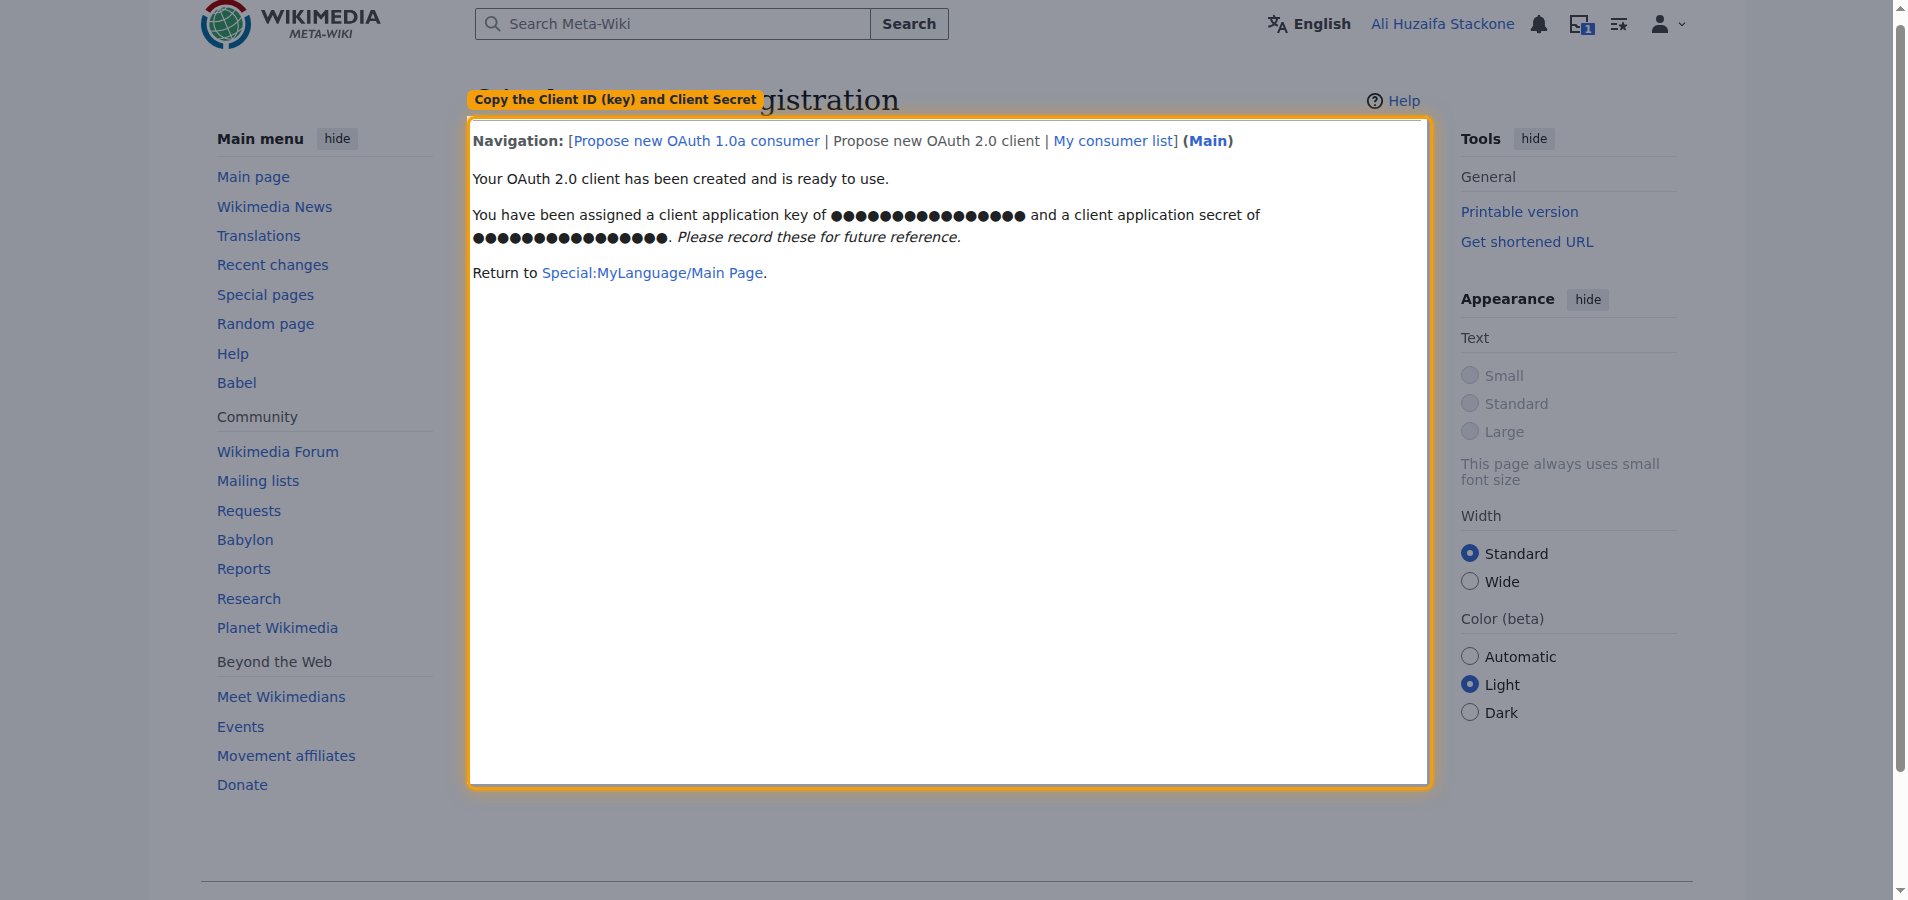Click 'Your OAuth 2.0 client has been created' text
This screenshot has height=900, width=1908.
point(680,179)
